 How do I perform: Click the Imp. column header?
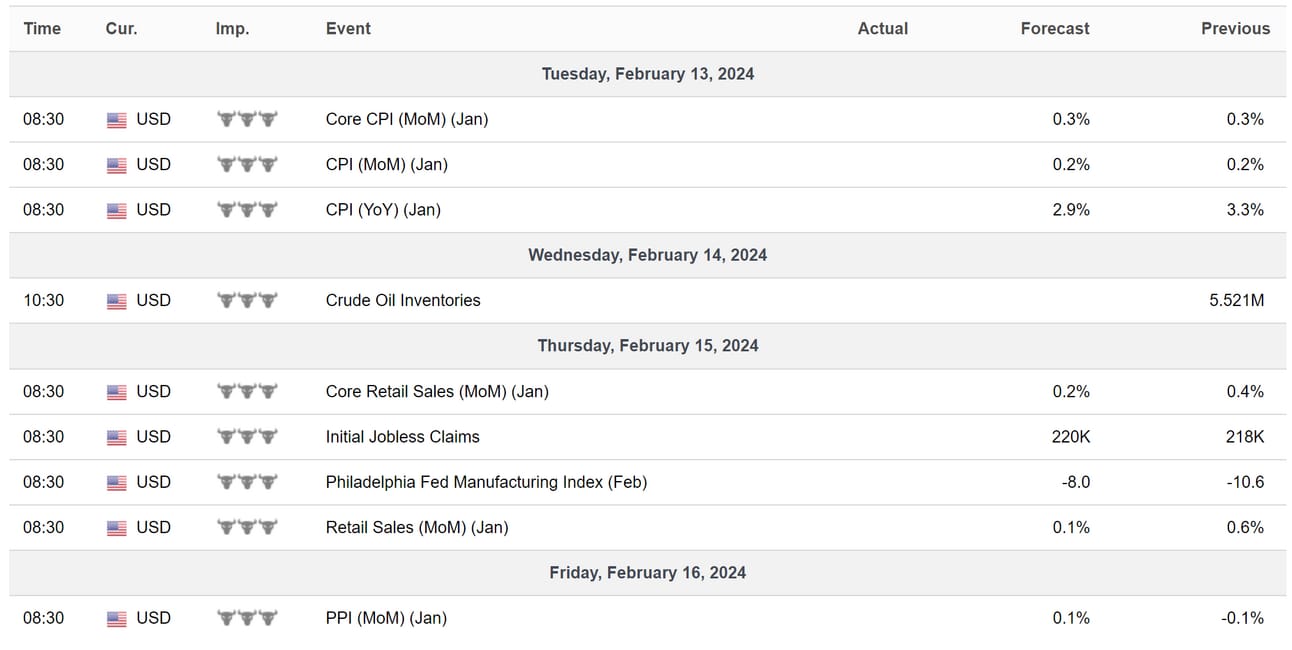(x=231, y=29)
